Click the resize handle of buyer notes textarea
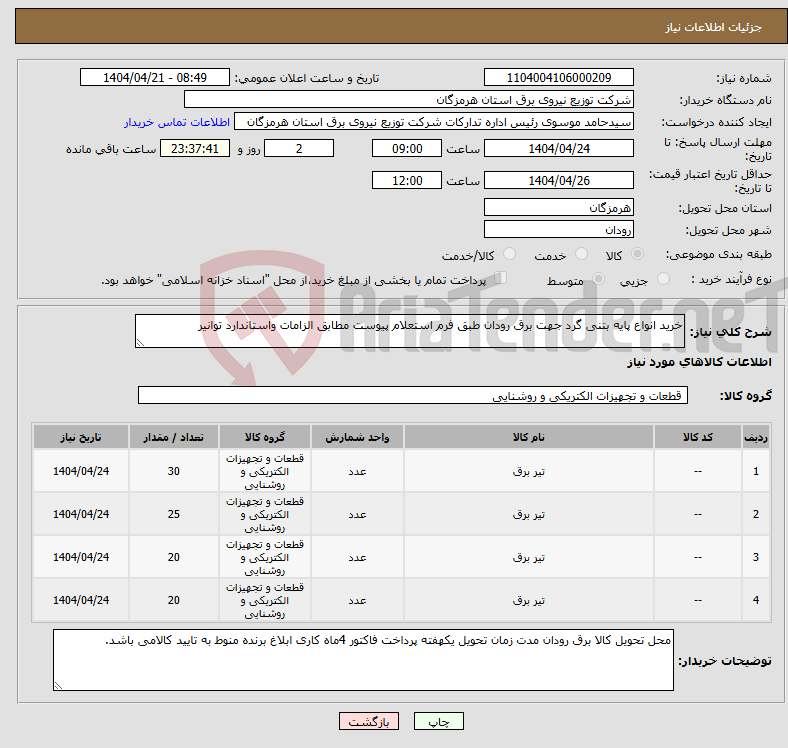788x748 pixels. pos(58,686)
